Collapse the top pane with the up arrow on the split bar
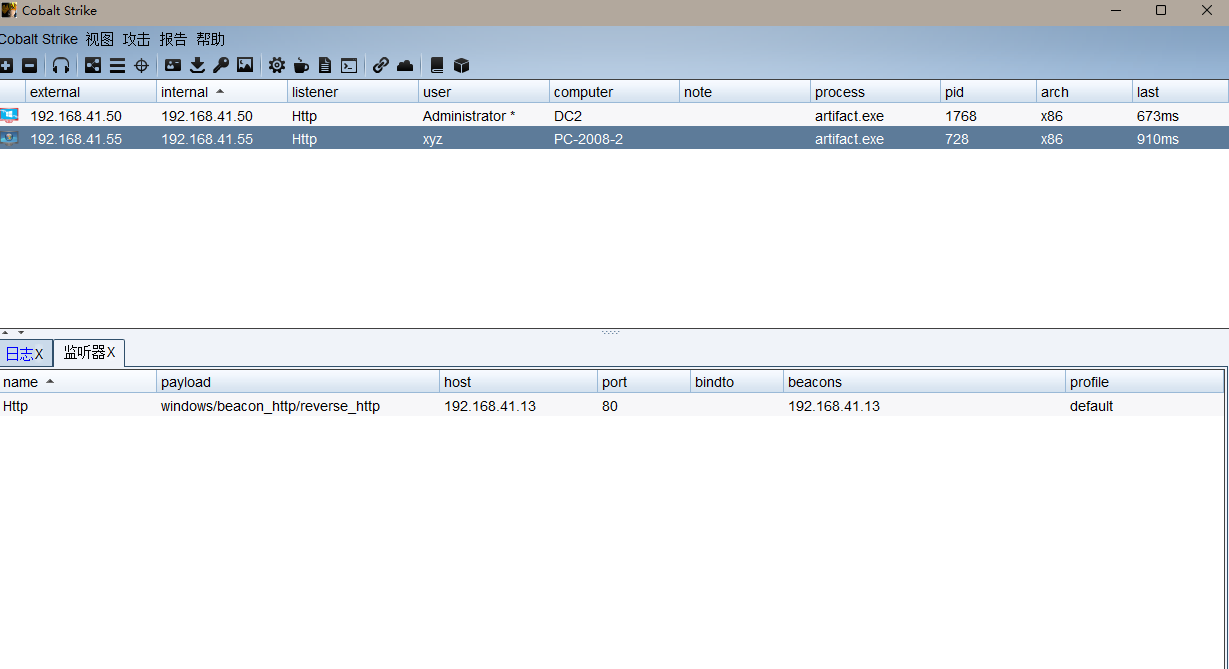 pos(5,332)
